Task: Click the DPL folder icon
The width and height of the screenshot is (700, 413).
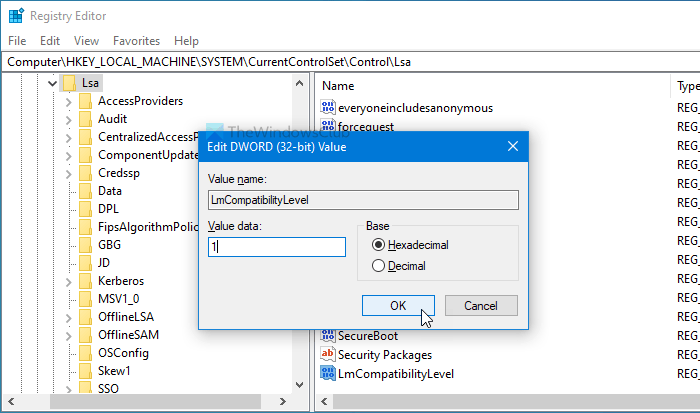Action: pyautogui.click(x=85, y=209)
